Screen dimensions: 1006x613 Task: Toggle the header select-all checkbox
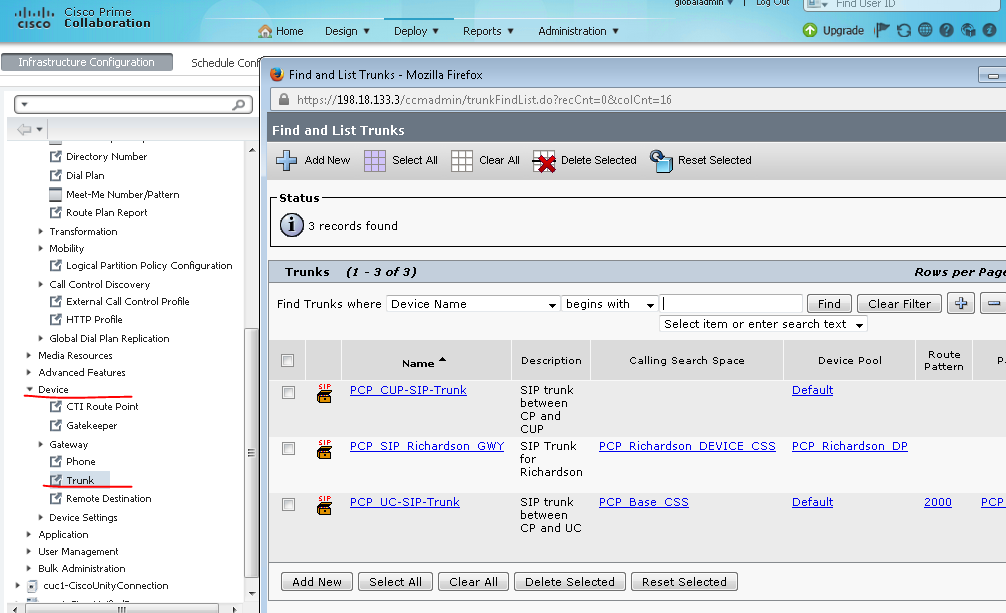pos(287,360)
